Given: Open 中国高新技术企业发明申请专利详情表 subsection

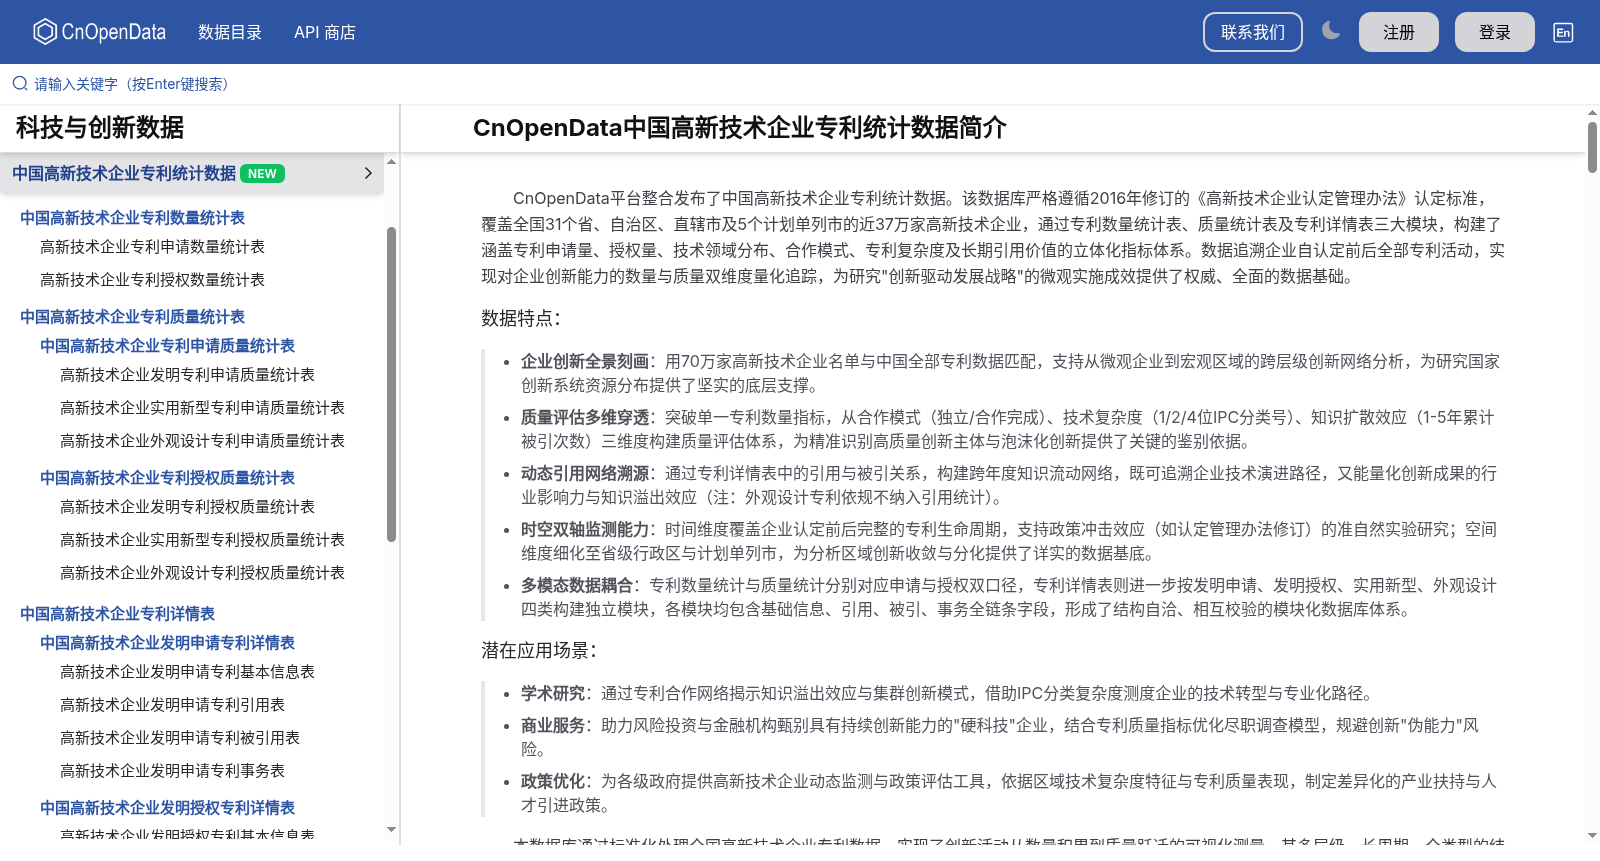Looking at the screenshot, I should click(167, 642).
